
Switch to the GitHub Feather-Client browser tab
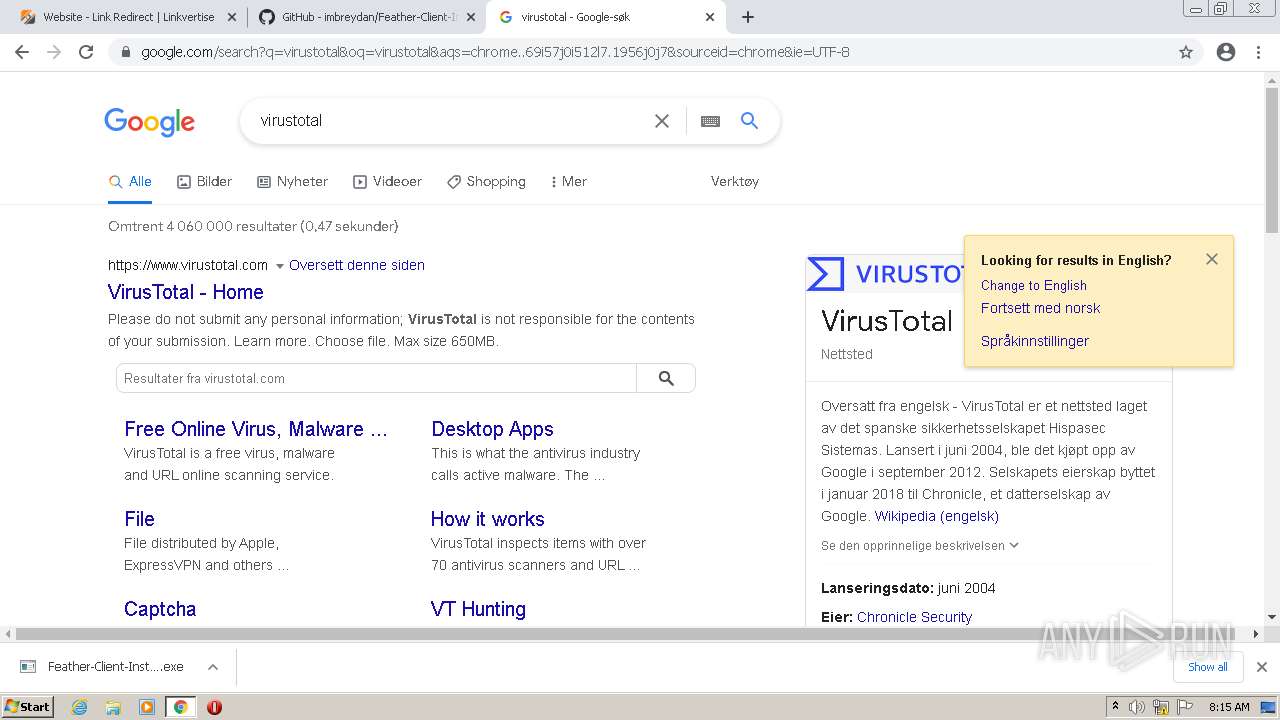point(366,17)
